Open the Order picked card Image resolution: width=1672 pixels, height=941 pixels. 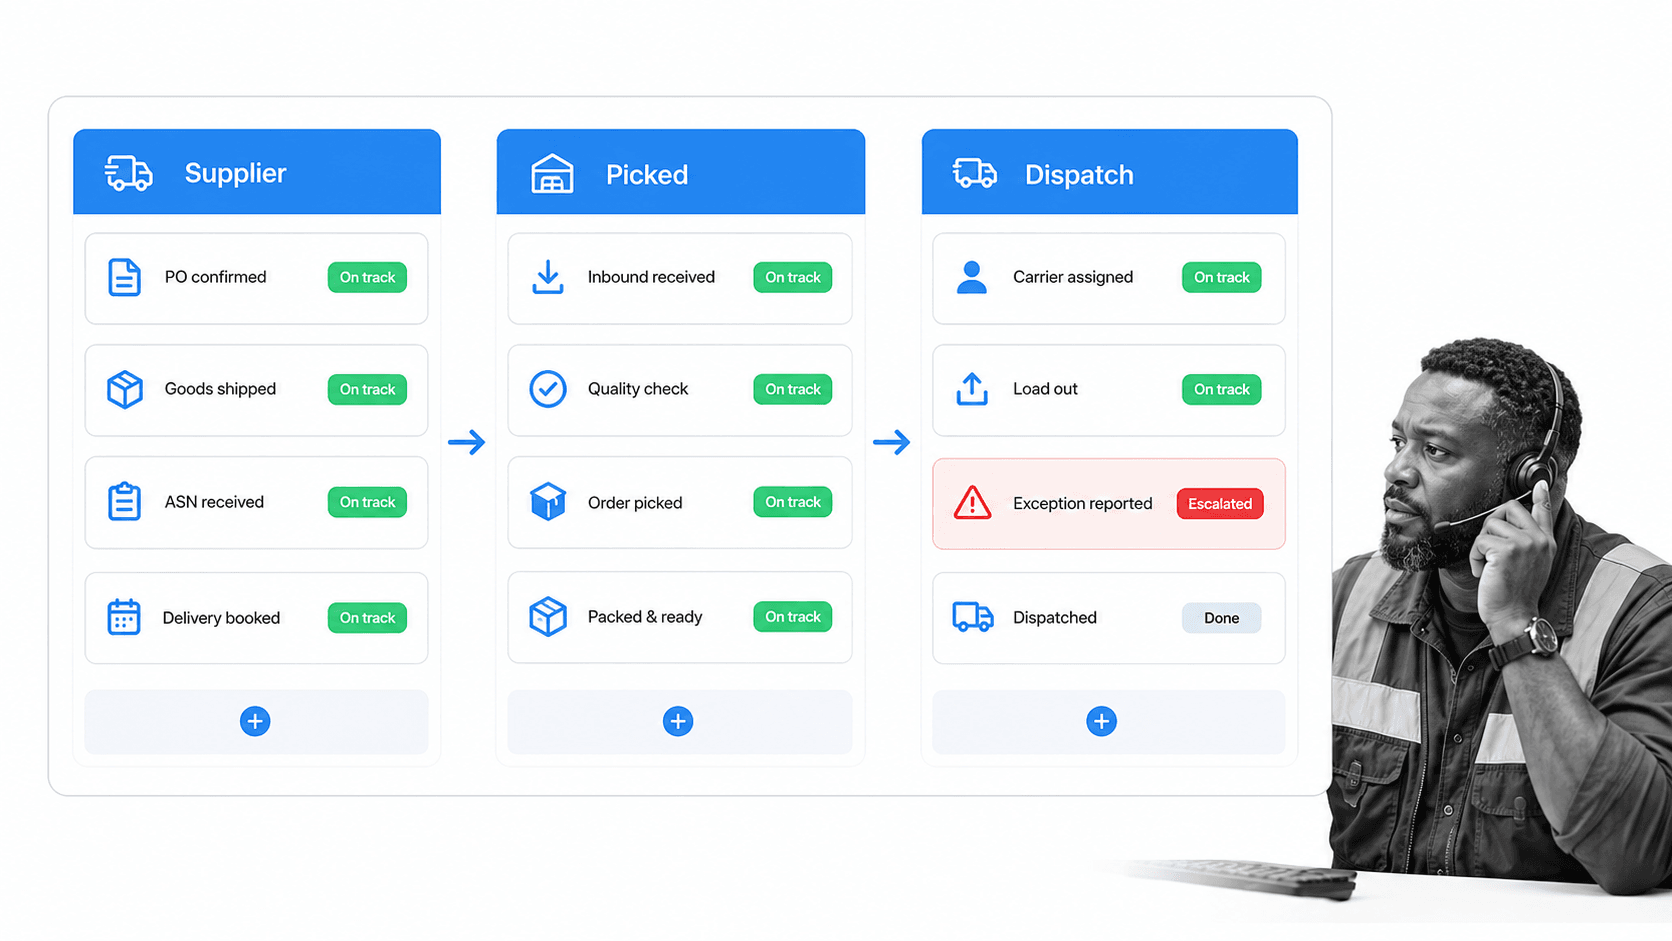[x=680, y=502]
